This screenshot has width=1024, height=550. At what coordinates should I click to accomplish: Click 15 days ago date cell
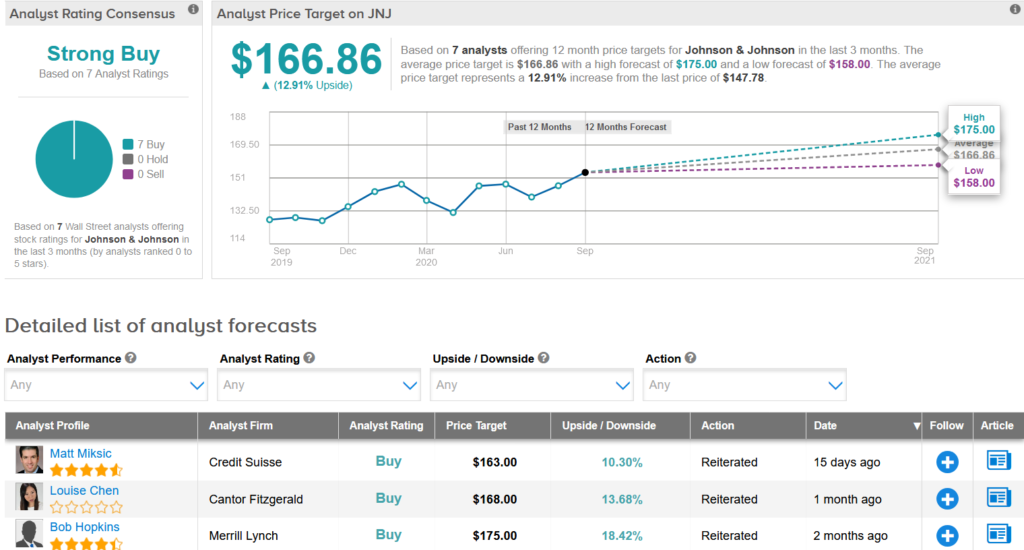tap(846, 462)
